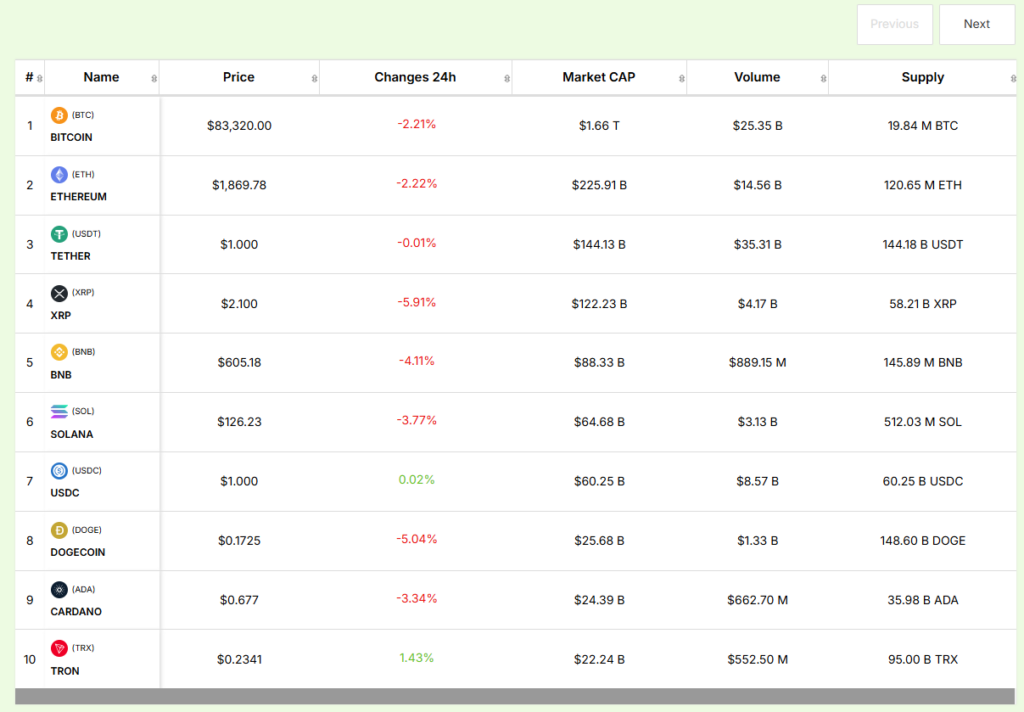Click the Solana coin logo icon

click(x=59, y=411)
